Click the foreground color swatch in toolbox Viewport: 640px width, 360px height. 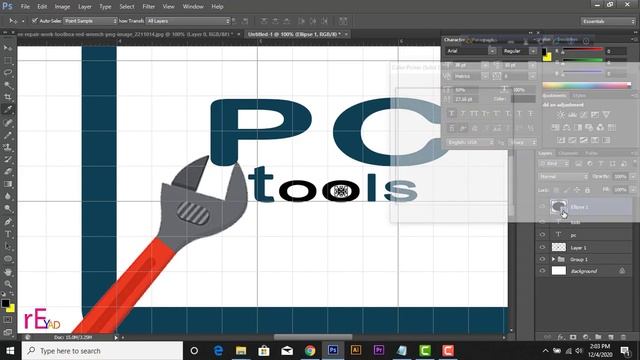pos(5,304)
